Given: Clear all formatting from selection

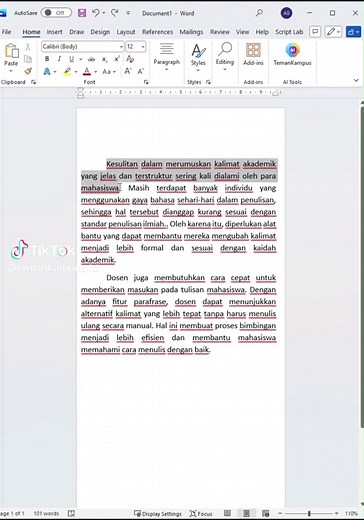Looking at the screenshot, I should [130, 59].
